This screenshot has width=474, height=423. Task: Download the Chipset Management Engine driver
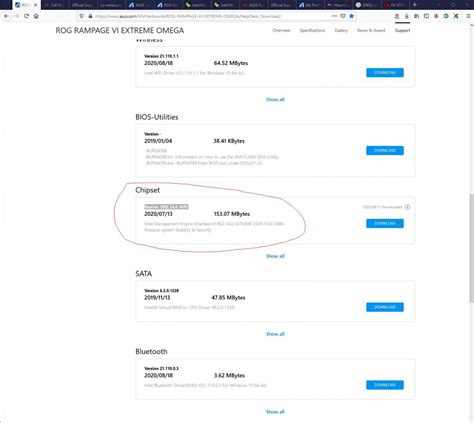pos(385,223)
